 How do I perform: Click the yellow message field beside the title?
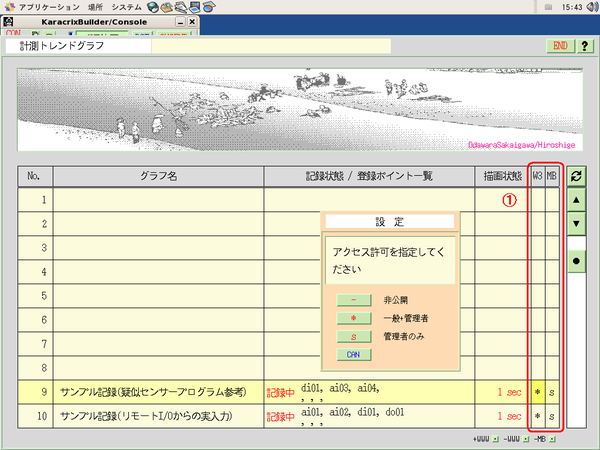tap(271, 46)
